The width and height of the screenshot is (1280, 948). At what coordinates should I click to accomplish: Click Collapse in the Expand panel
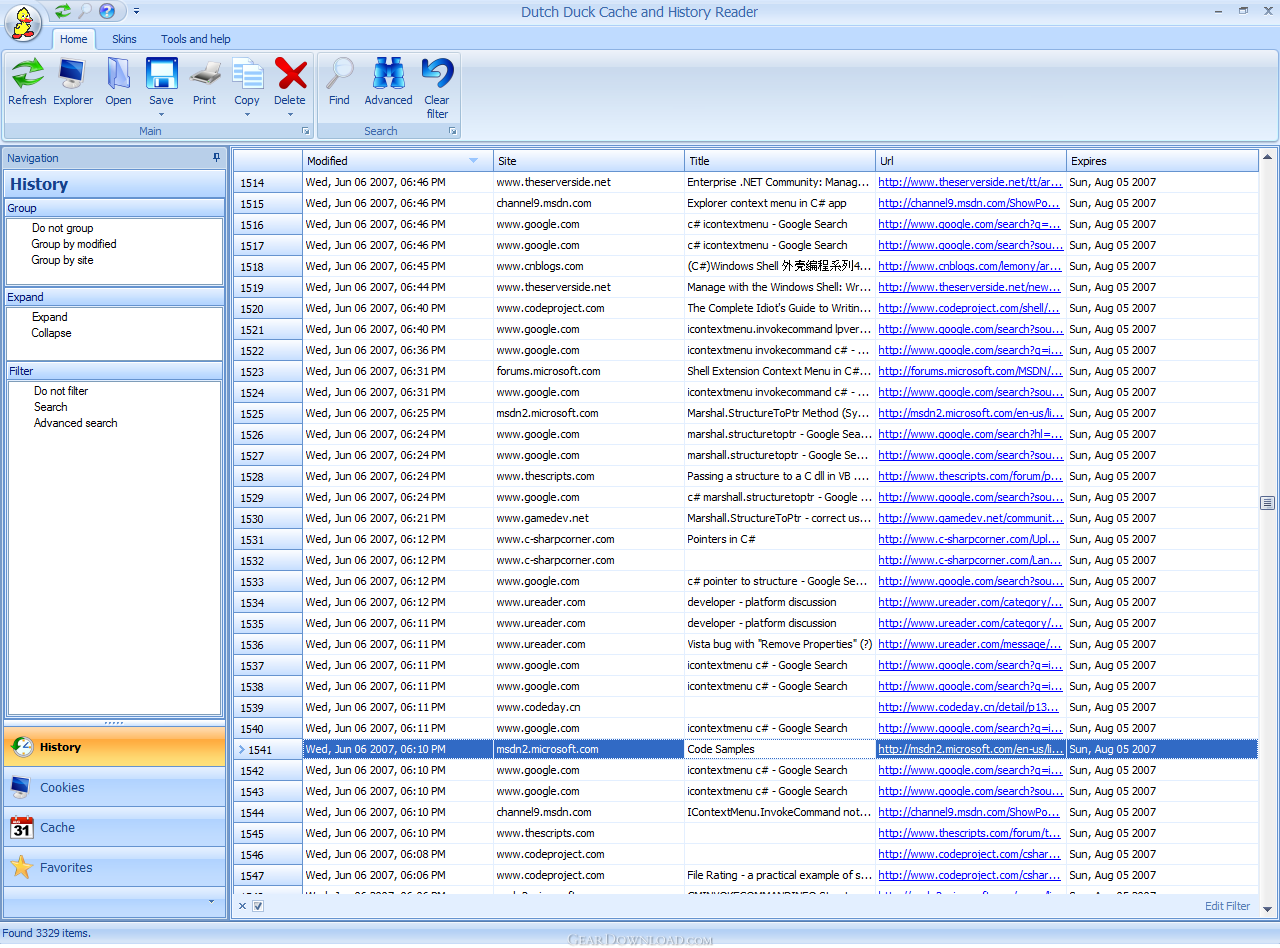click(51, 333)
